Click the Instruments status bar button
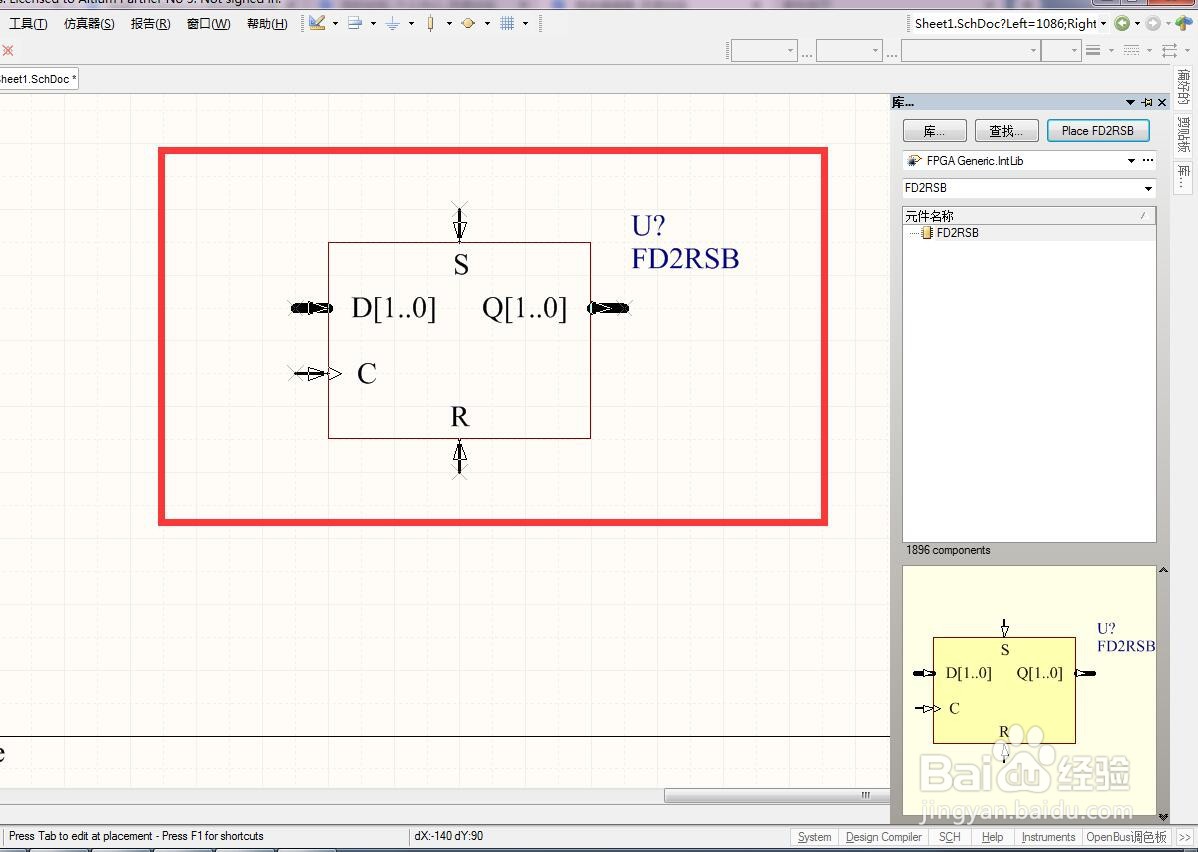The height and width of the screenshot is (852, 1198). coord(1048,837)
